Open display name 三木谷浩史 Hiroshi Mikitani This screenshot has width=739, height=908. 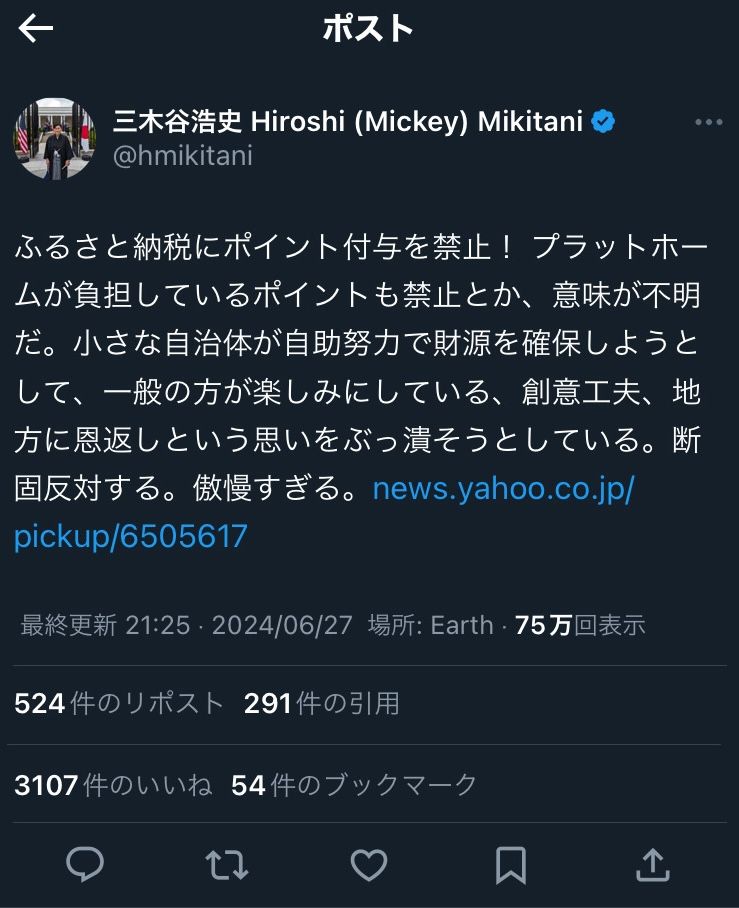click(x=346, y=122)
